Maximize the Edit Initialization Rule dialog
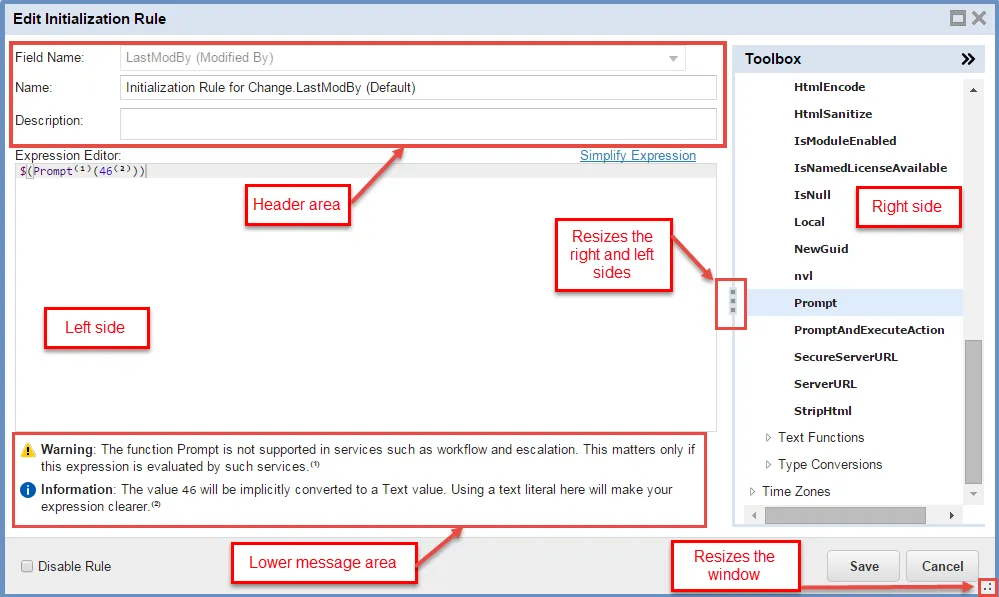999x597 pixels. [958, 18]
